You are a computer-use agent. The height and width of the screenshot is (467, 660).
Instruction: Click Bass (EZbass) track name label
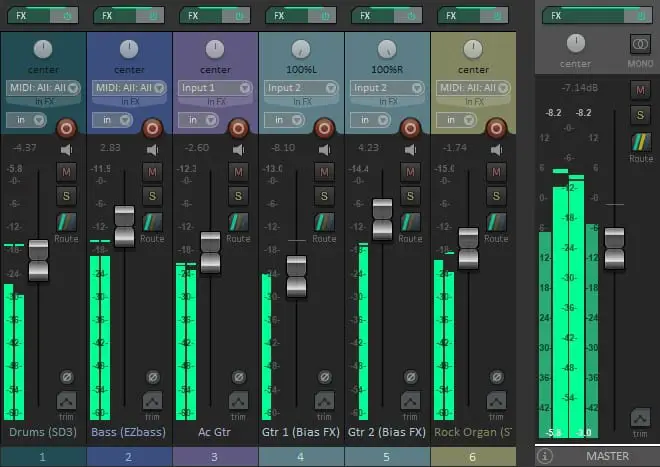coord(128,432)
